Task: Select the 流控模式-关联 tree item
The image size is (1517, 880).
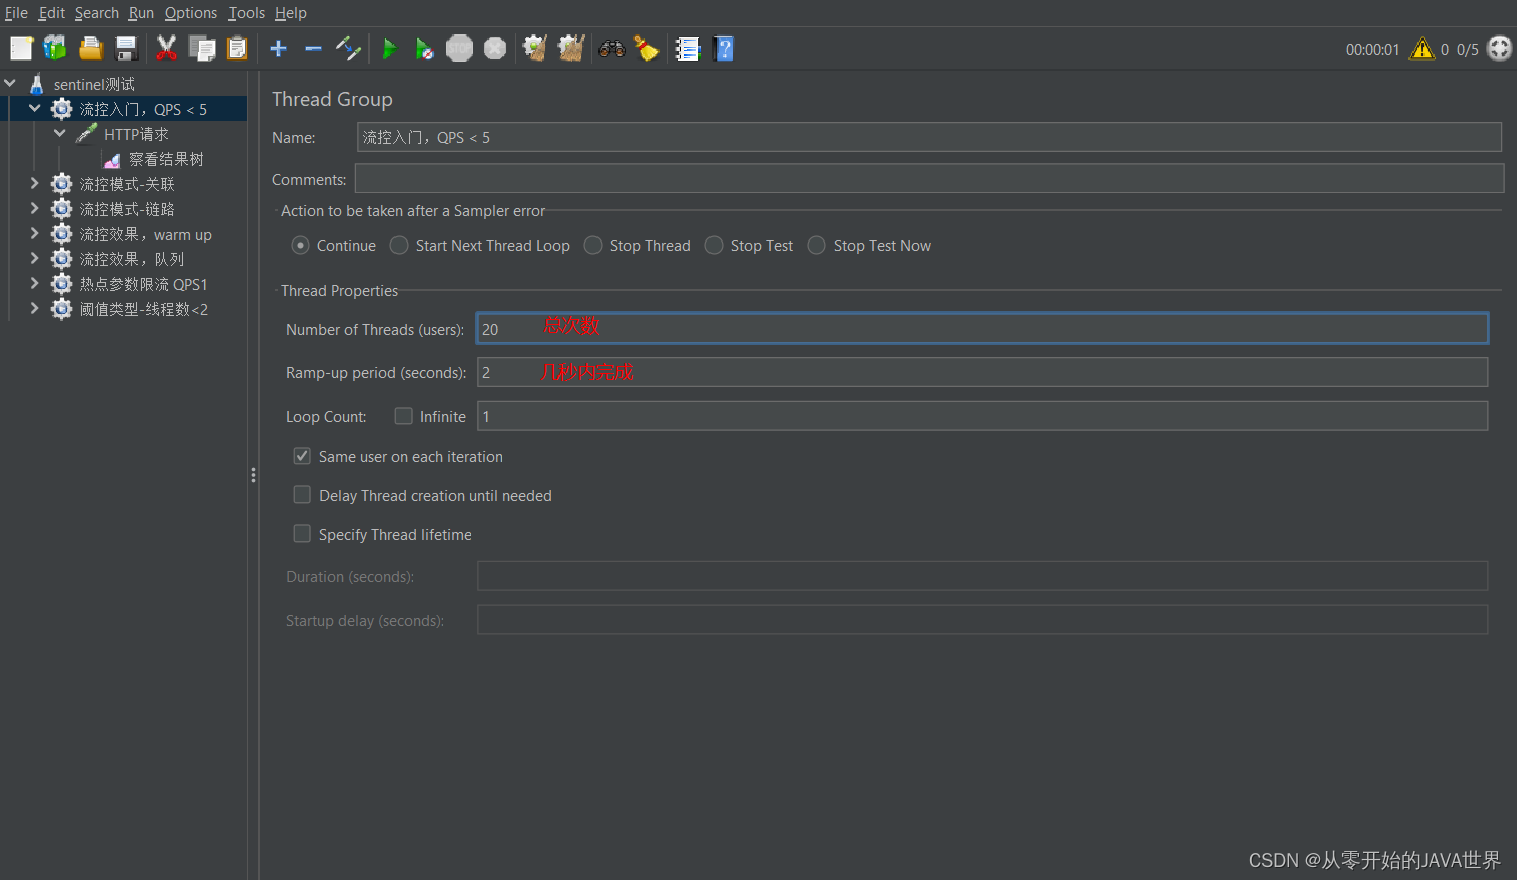Action: click(127, 184)
